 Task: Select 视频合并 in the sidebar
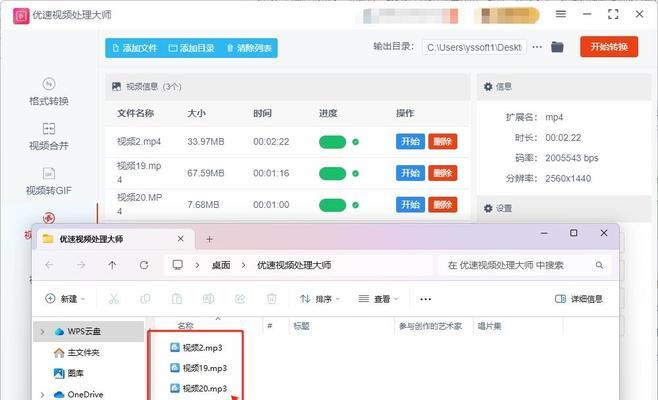click(x=49, y=136)
